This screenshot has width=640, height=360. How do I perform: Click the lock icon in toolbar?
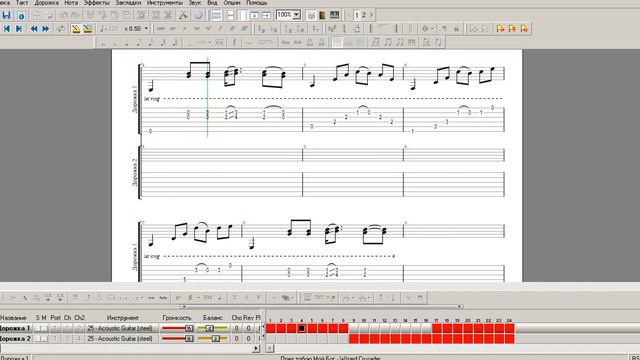(457, 29)
